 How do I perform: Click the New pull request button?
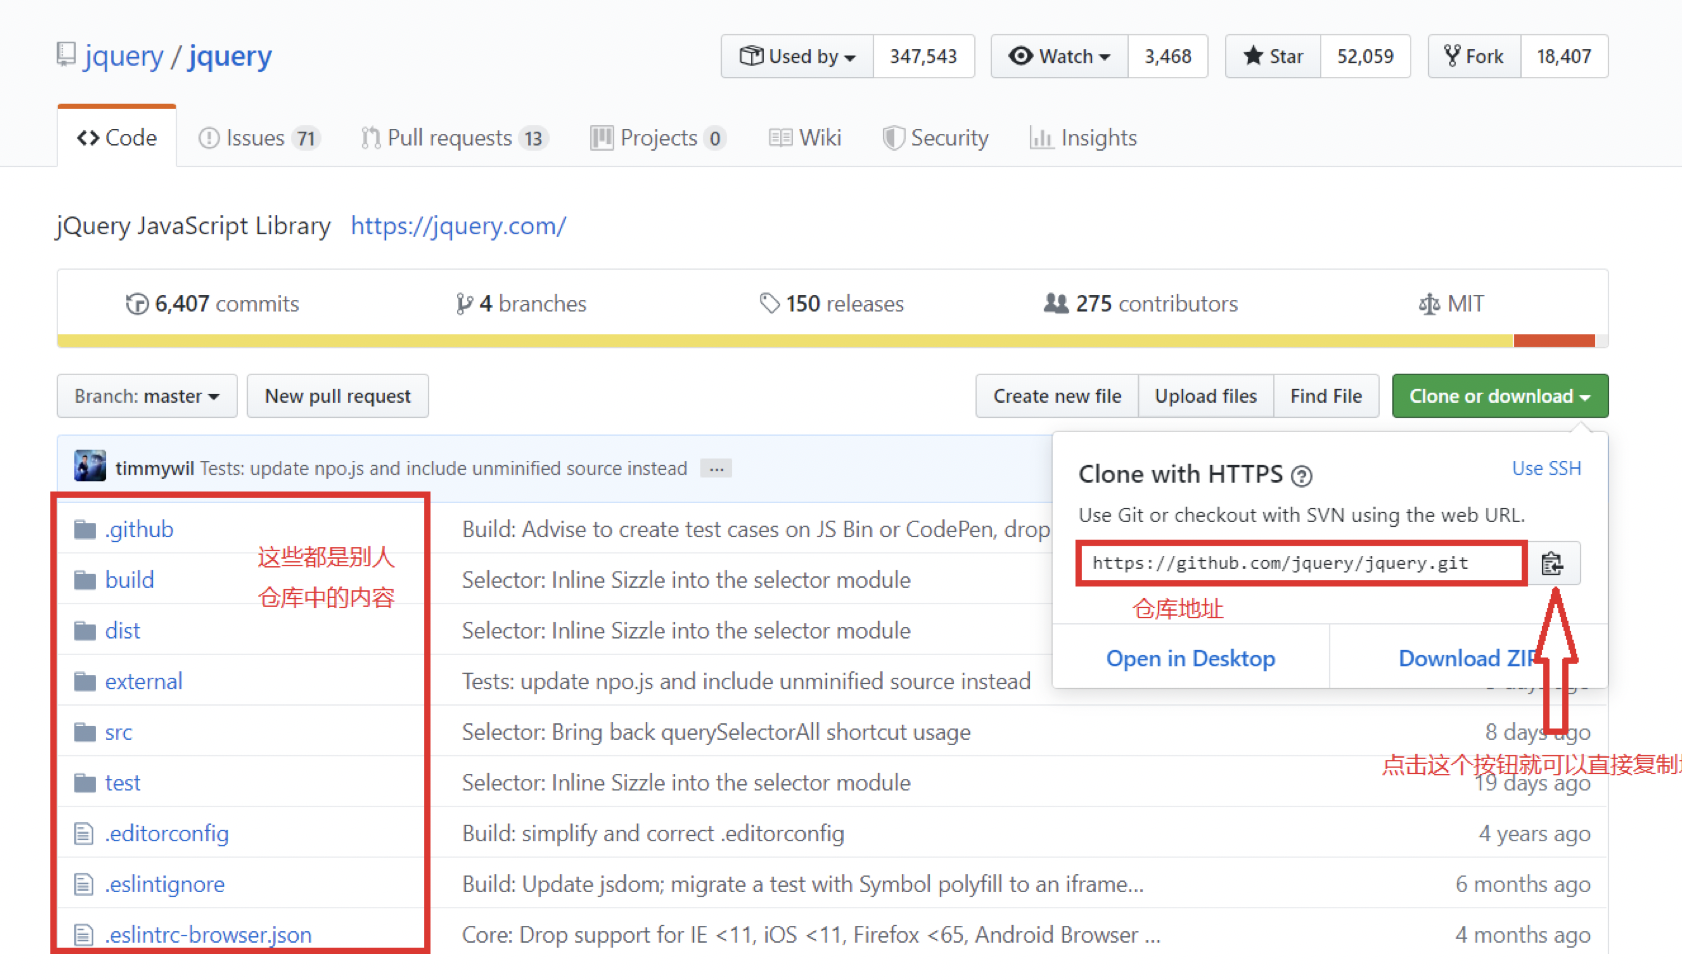[x=338, y=396]
